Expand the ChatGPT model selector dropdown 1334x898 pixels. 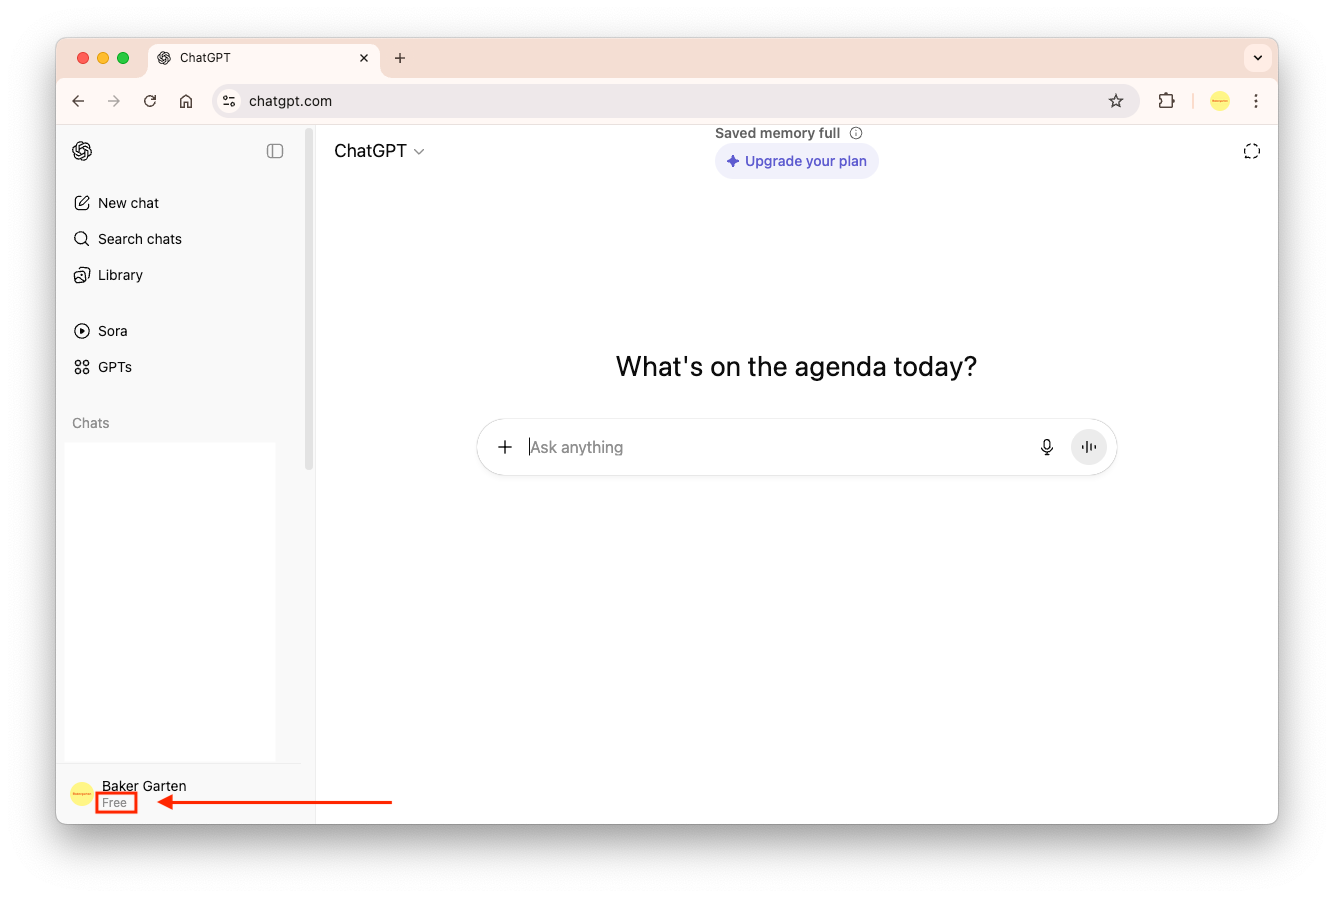click(380, 151)
